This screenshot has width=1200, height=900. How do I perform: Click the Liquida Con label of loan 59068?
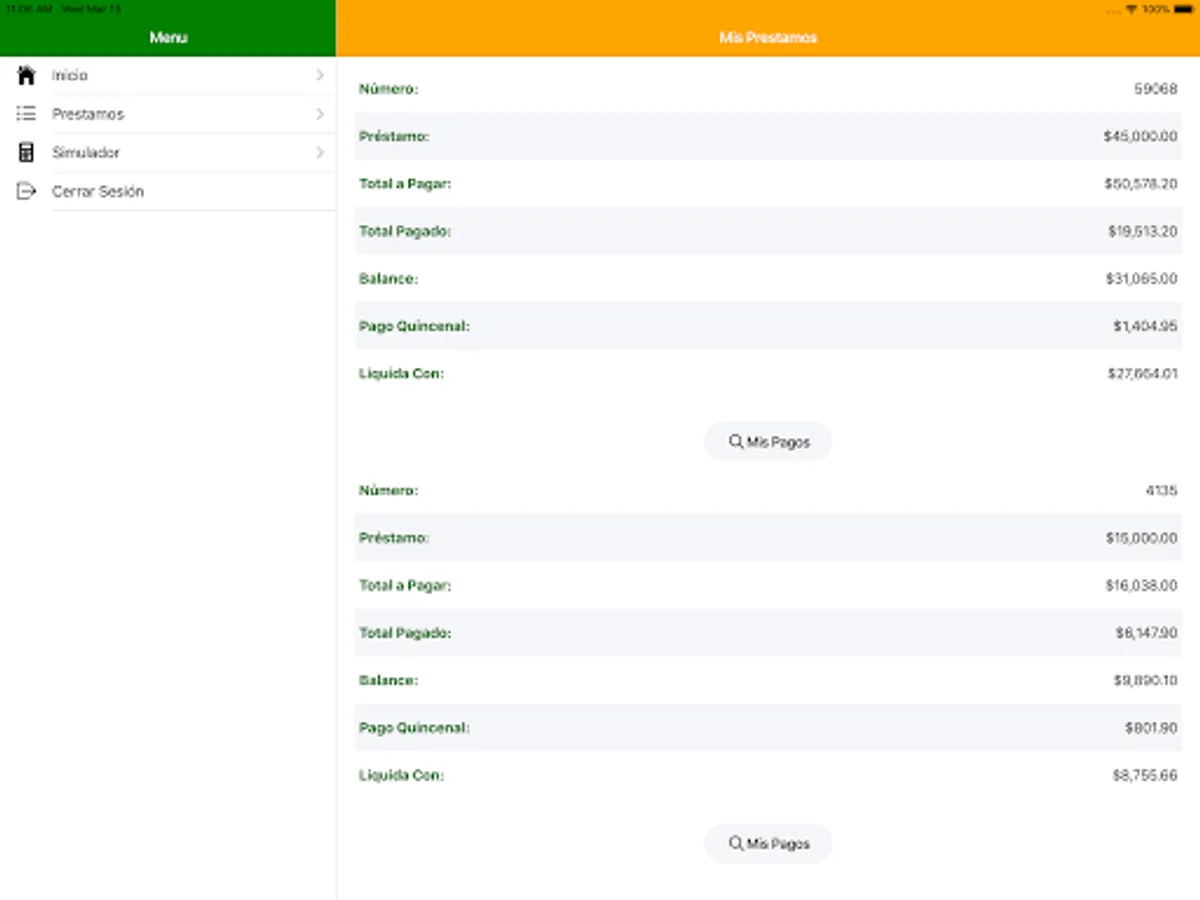click(401, 374)
